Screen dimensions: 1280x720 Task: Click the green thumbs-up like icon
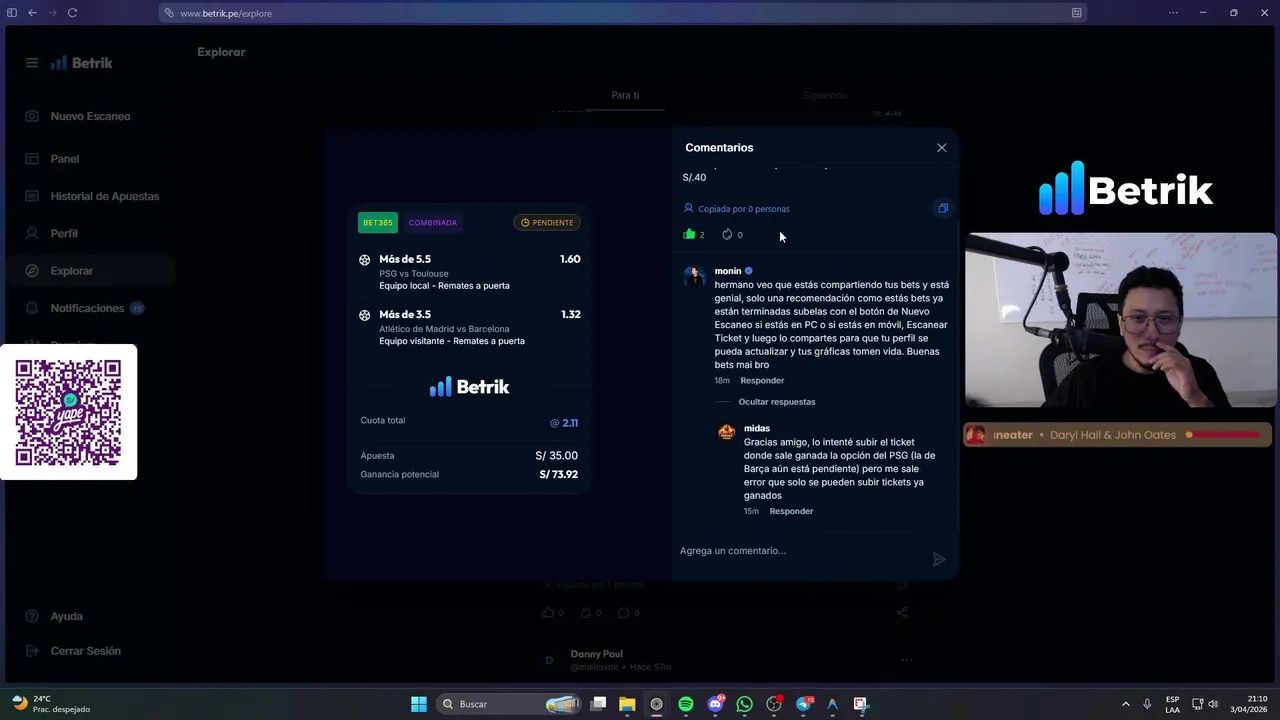coord(689,234)
